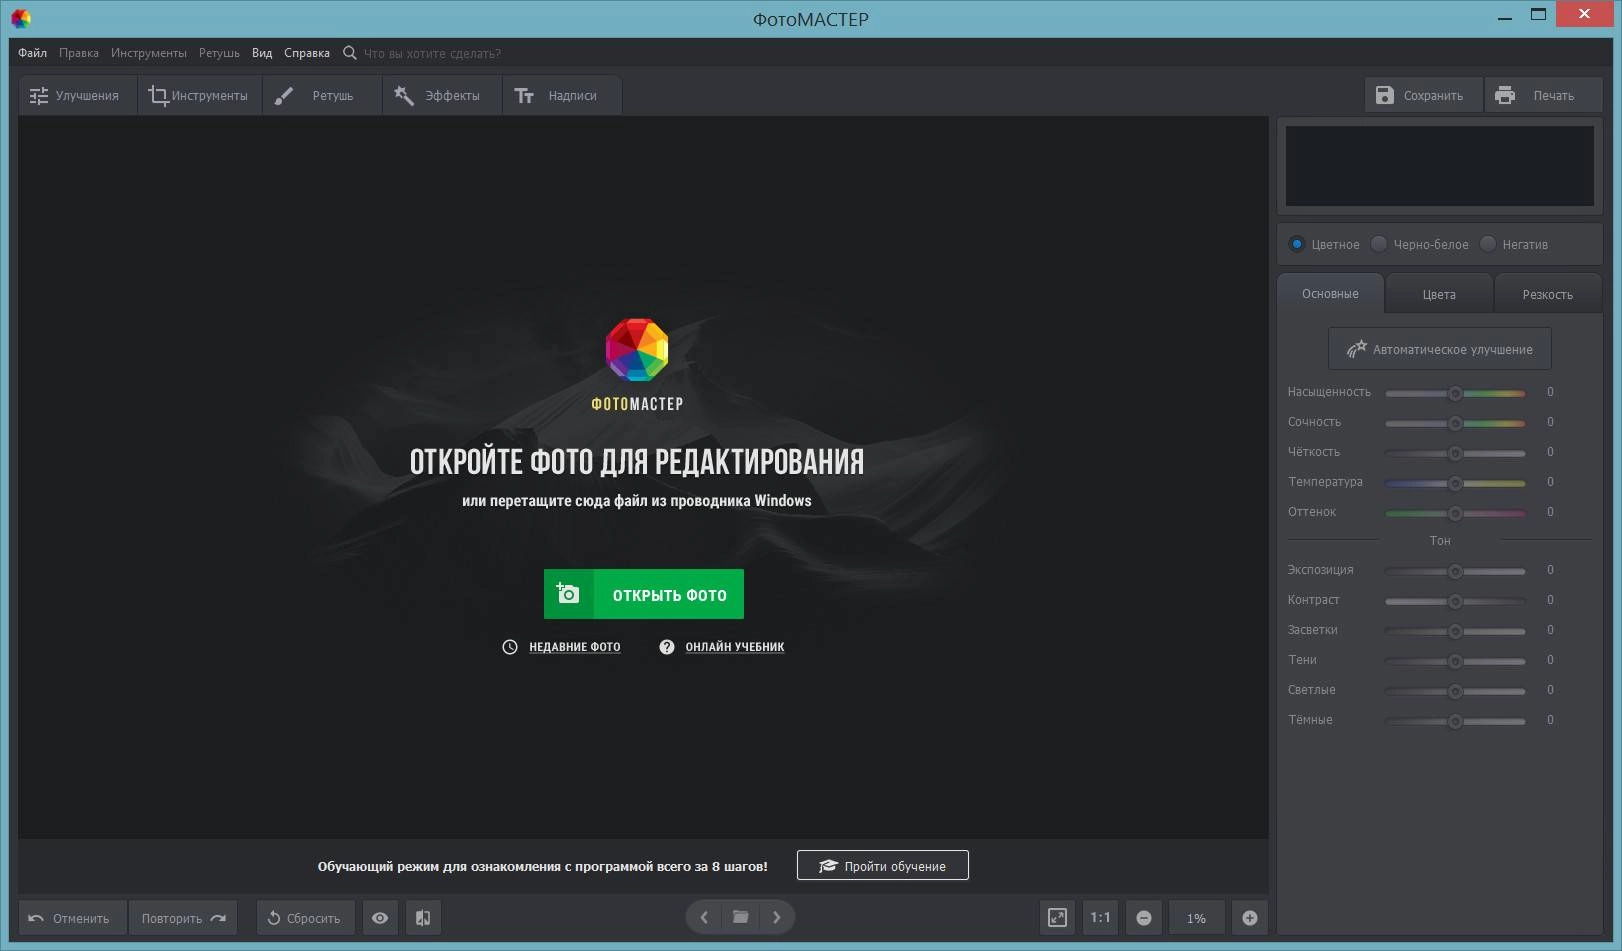1622x951 pixels.
Task: Click the search magnifier icon
Action: [350, 53]
